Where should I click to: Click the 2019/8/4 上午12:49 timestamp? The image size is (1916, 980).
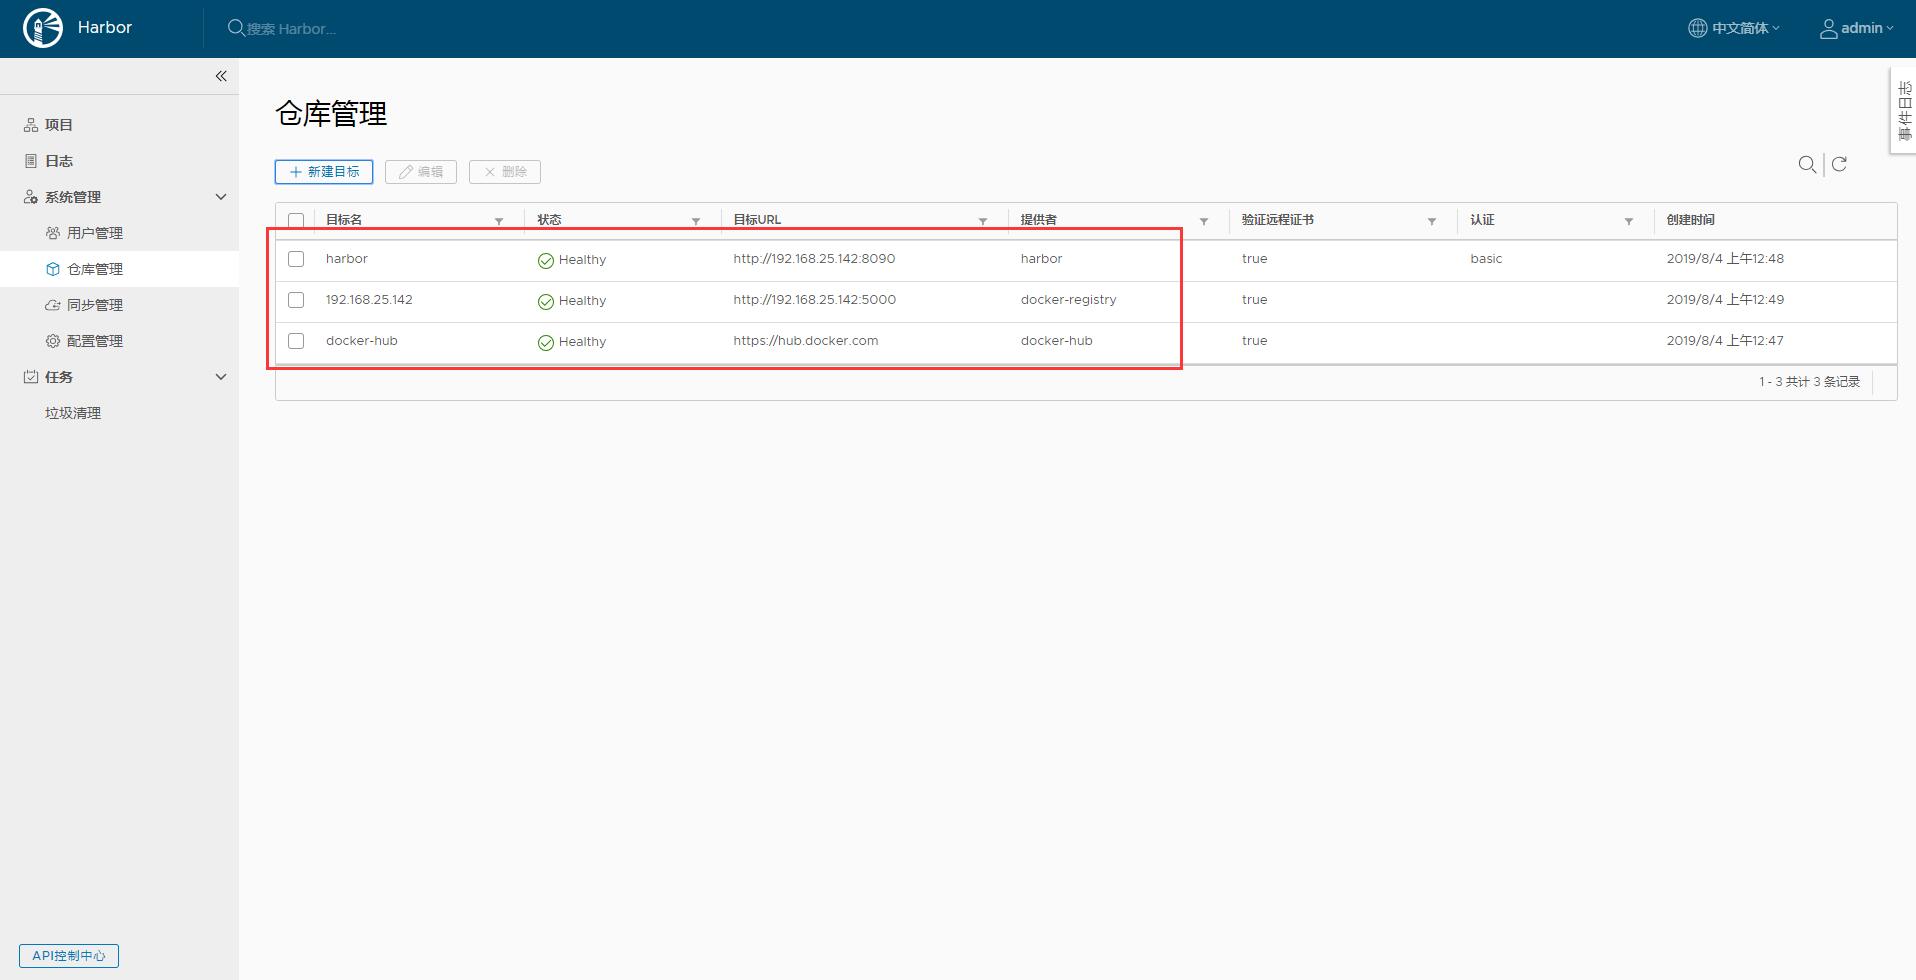click(x=1725, y=300)
